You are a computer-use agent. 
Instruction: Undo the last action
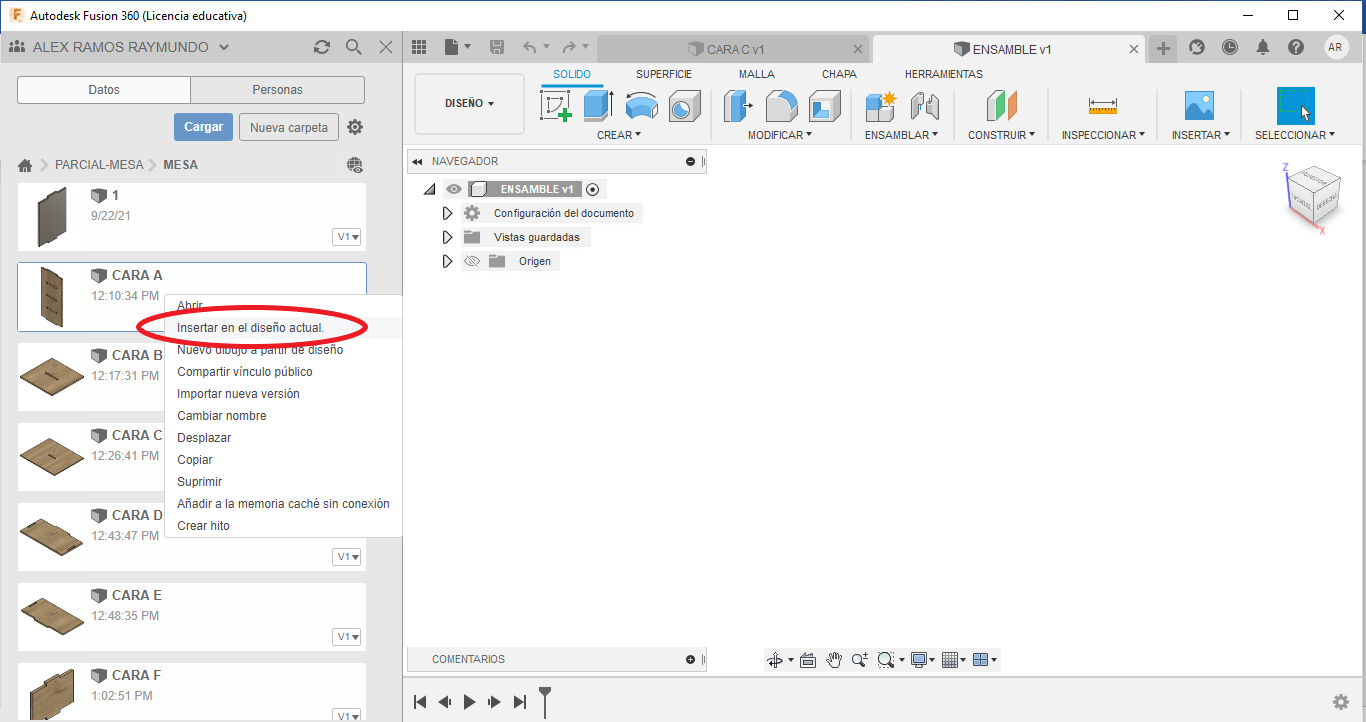coord(530,47)
